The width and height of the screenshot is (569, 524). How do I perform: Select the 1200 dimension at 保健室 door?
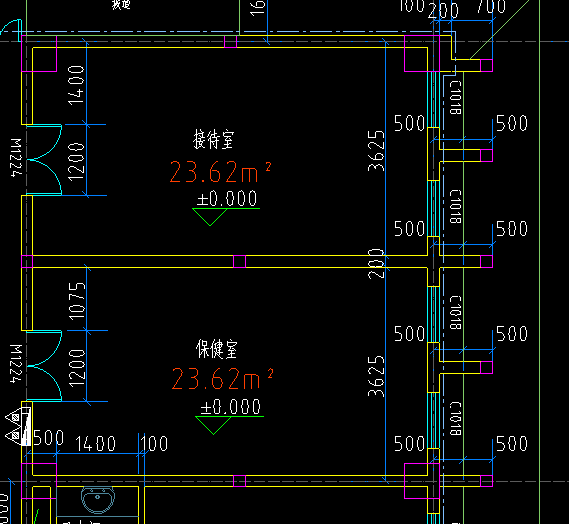(x=77, y=368)
